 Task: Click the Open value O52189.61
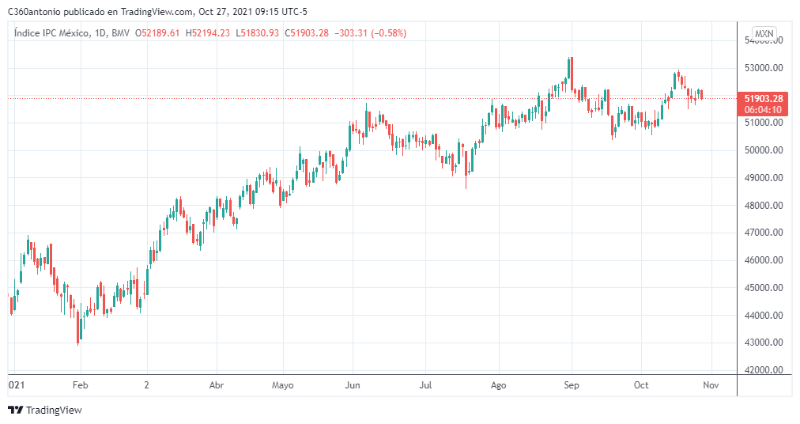coord(161,33)
